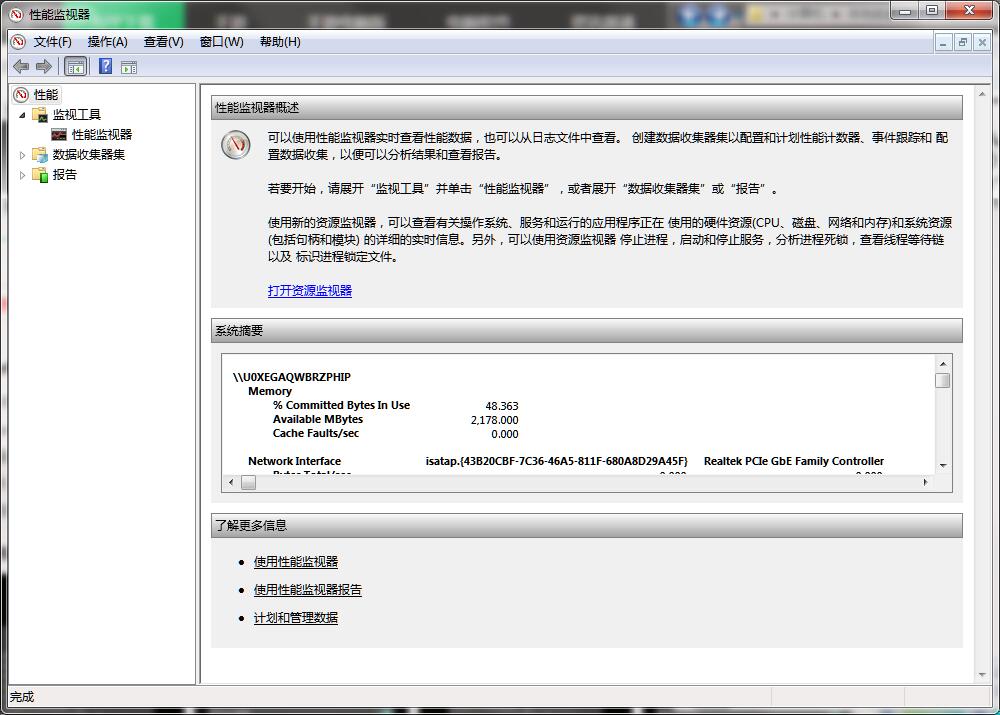The height and width of the screenshot is (715, 1000).
Task: Click the system summary vertical scroll thumb
Action: [x=943, y=380]
